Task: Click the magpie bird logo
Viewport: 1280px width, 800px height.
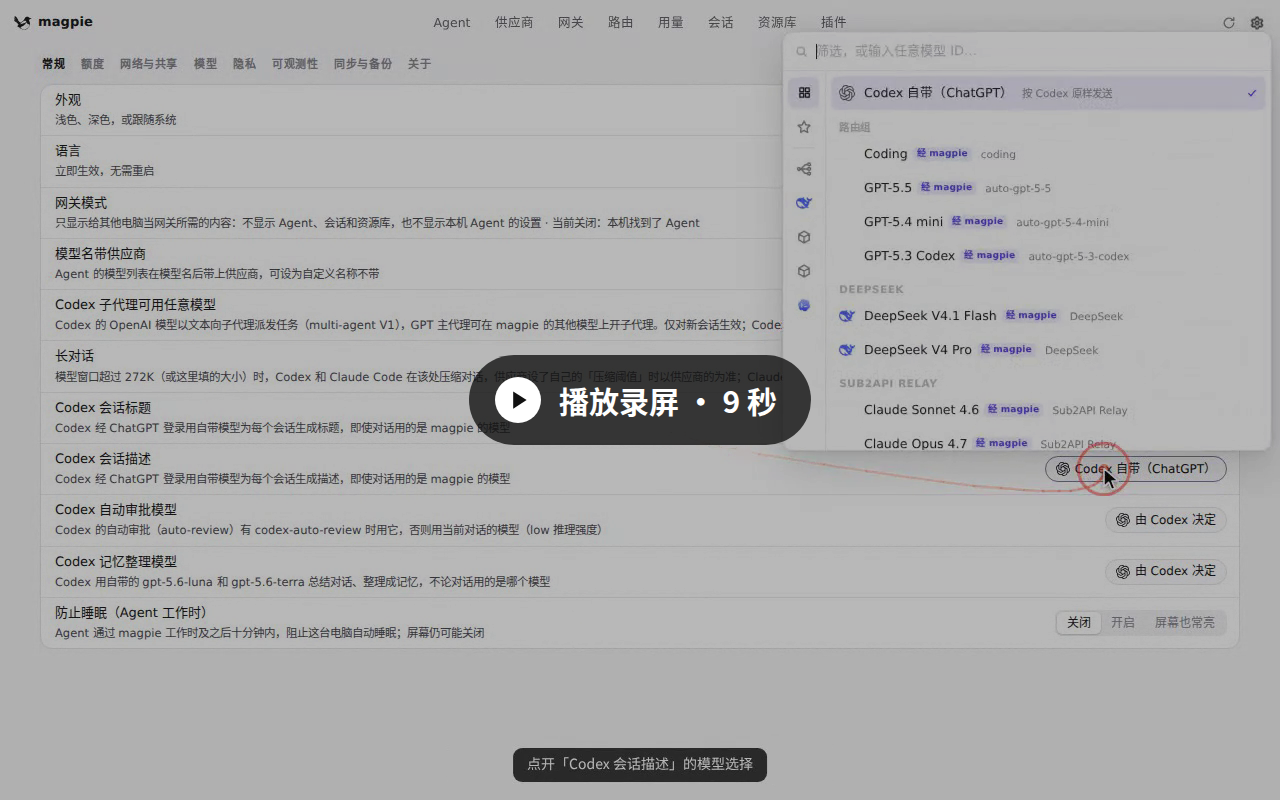Action: pyautogui.click(x=22, y=22)
